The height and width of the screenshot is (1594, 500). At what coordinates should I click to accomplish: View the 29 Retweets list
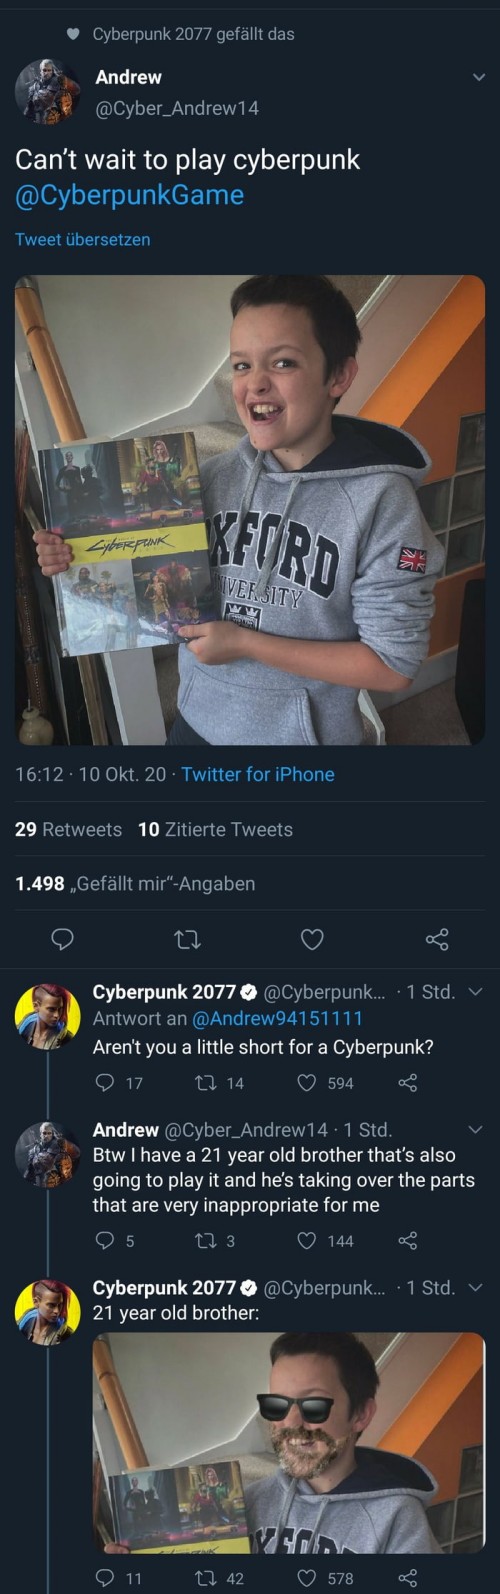[68, 829]
